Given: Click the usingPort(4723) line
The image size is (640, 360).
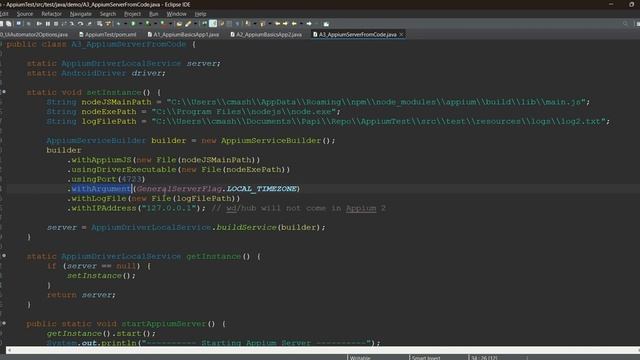Looking at the screenshot, I should point(106,179).
